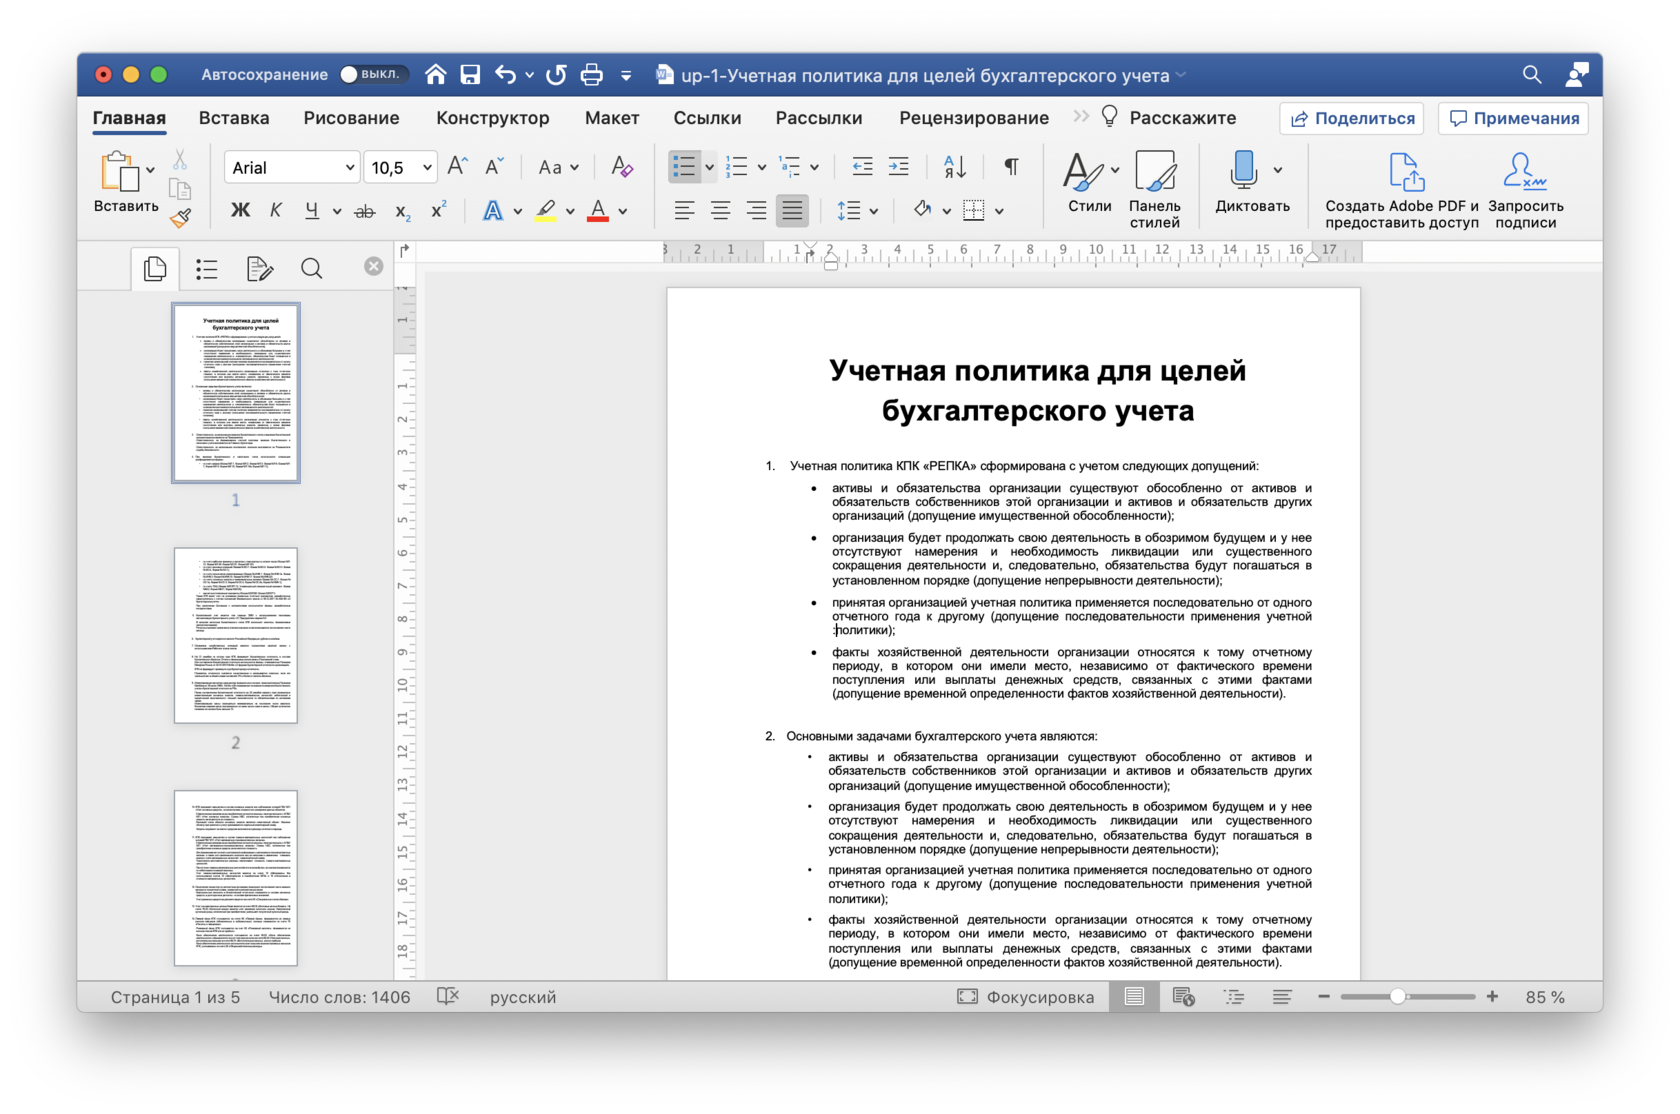Expand the numbered list style arrow

(x=762, y=167)
